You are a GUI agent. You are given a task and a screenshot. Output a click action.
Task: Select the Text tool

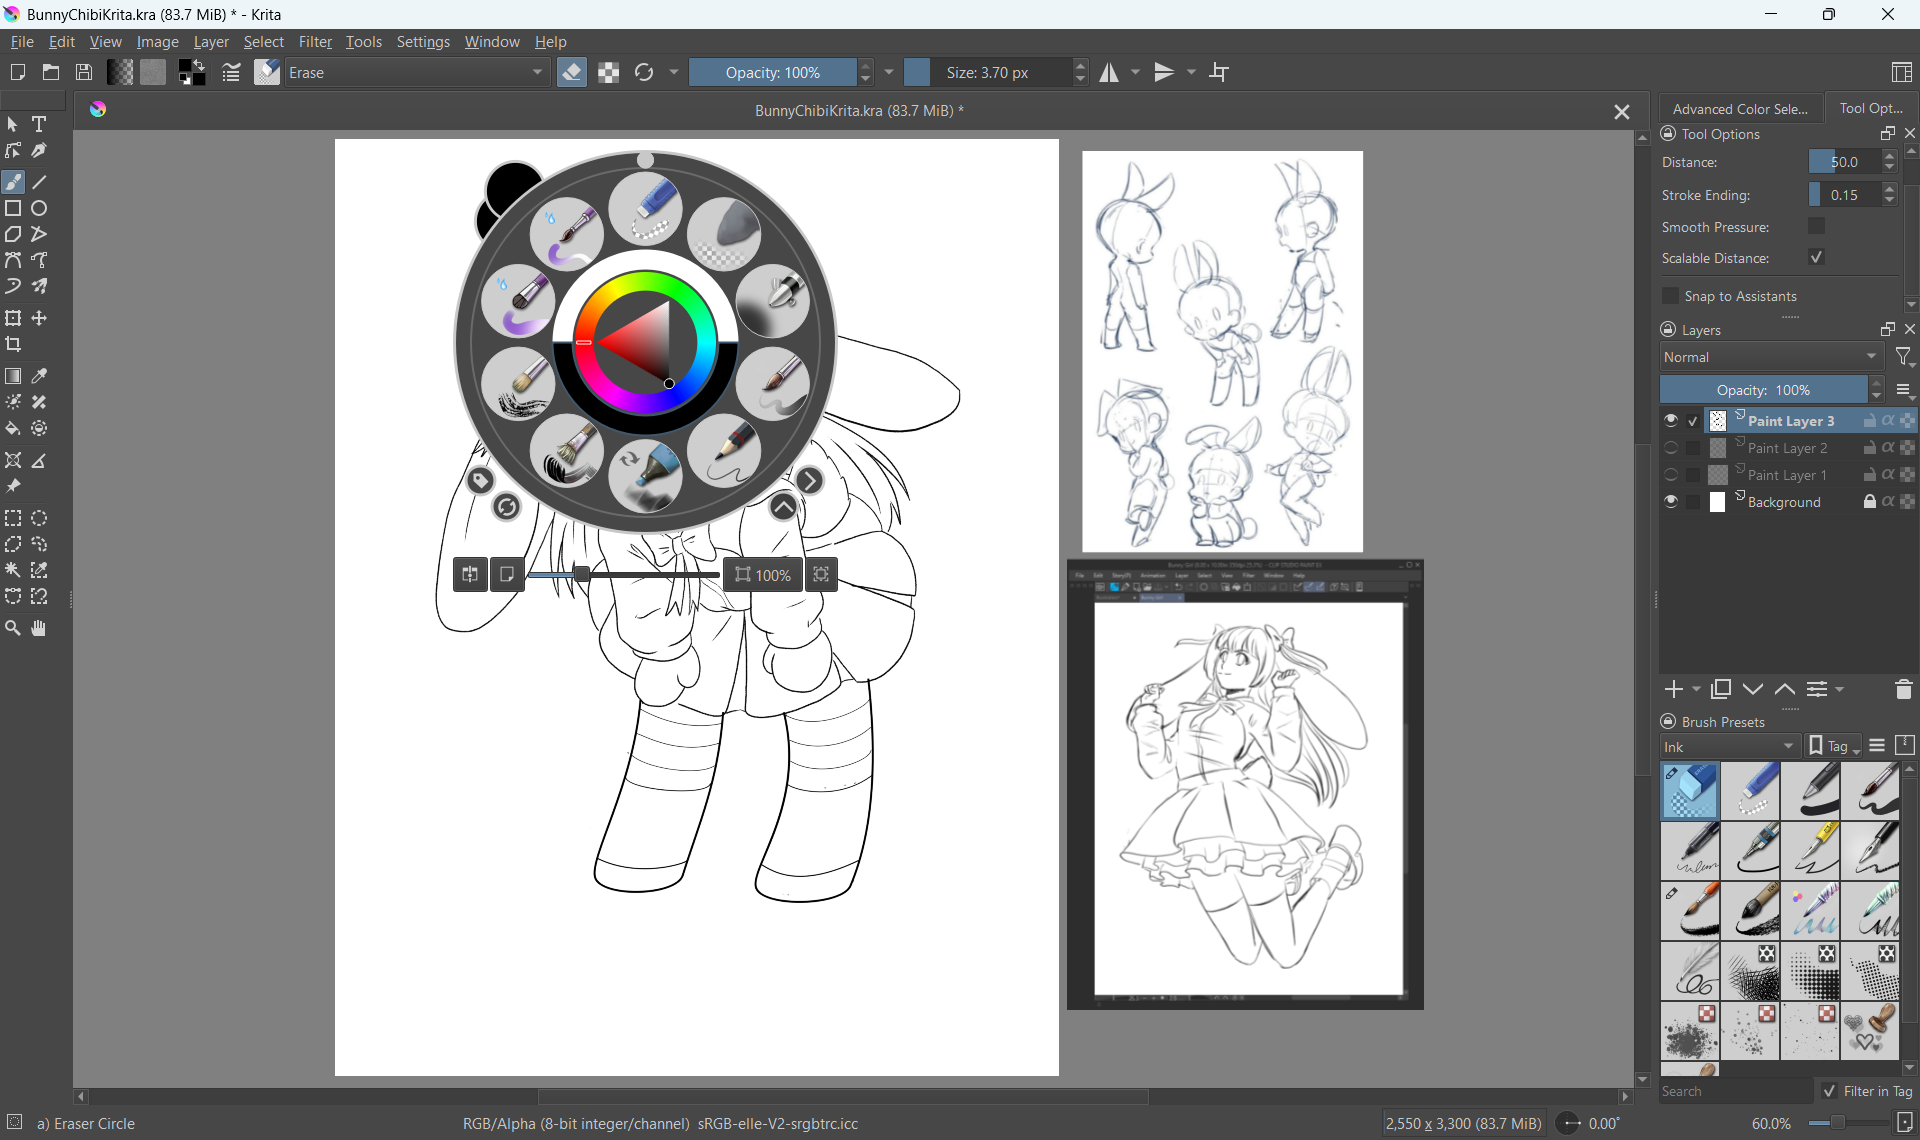pyautogui.click(x=39, y=124)
